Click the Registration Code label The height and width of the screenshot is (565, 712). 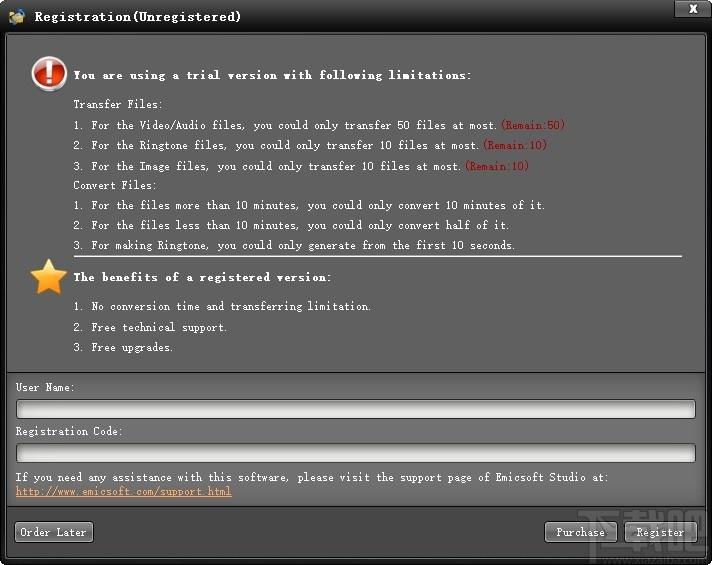tap(69, 431)
